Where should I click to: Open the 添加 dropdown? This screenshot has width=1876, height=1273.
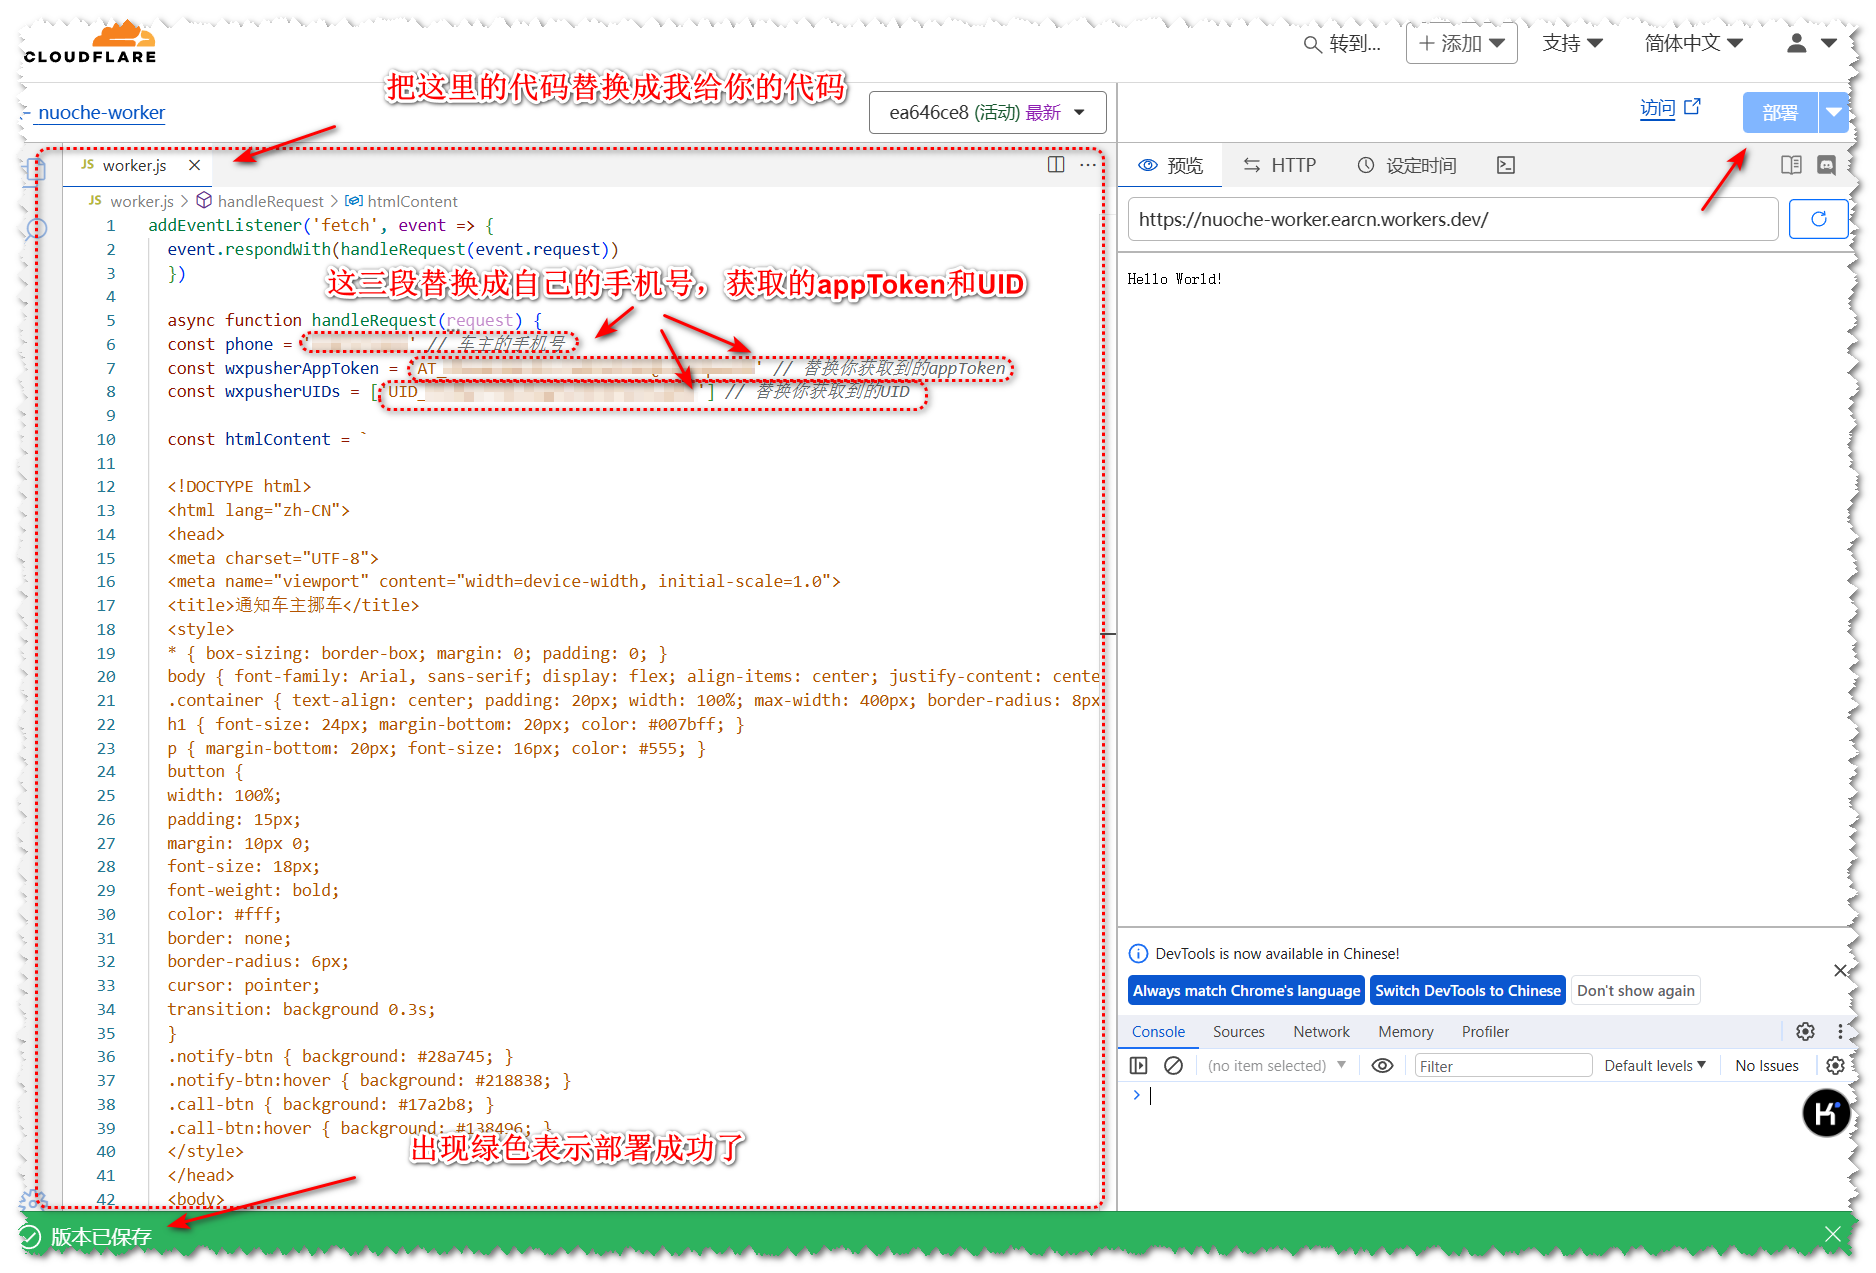point(1461,43)
